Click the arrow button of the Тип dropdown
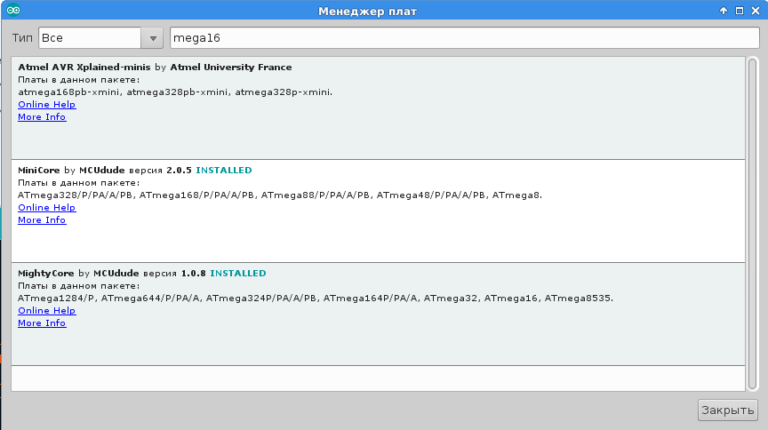Screen dimensions: 768x430 [x=152, y=38]
